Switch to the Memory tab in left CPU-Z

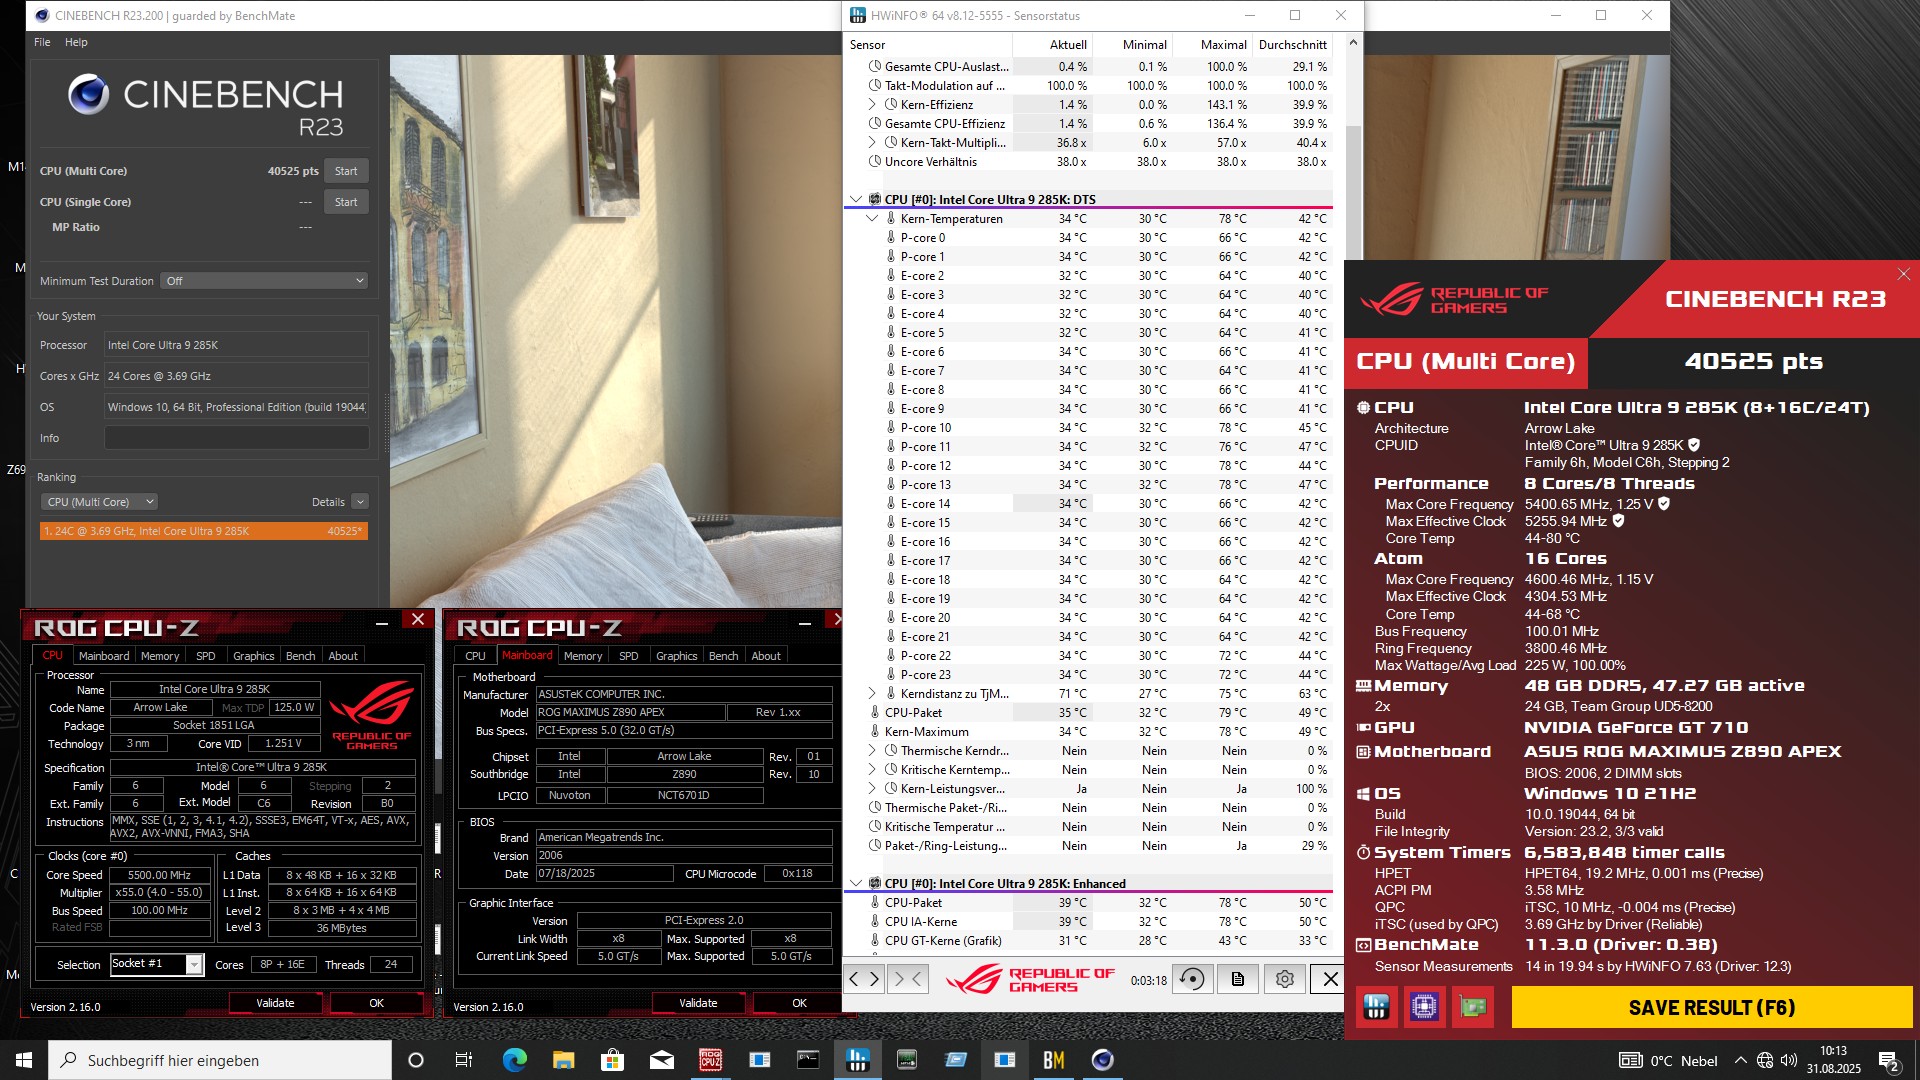coord(160,656)
